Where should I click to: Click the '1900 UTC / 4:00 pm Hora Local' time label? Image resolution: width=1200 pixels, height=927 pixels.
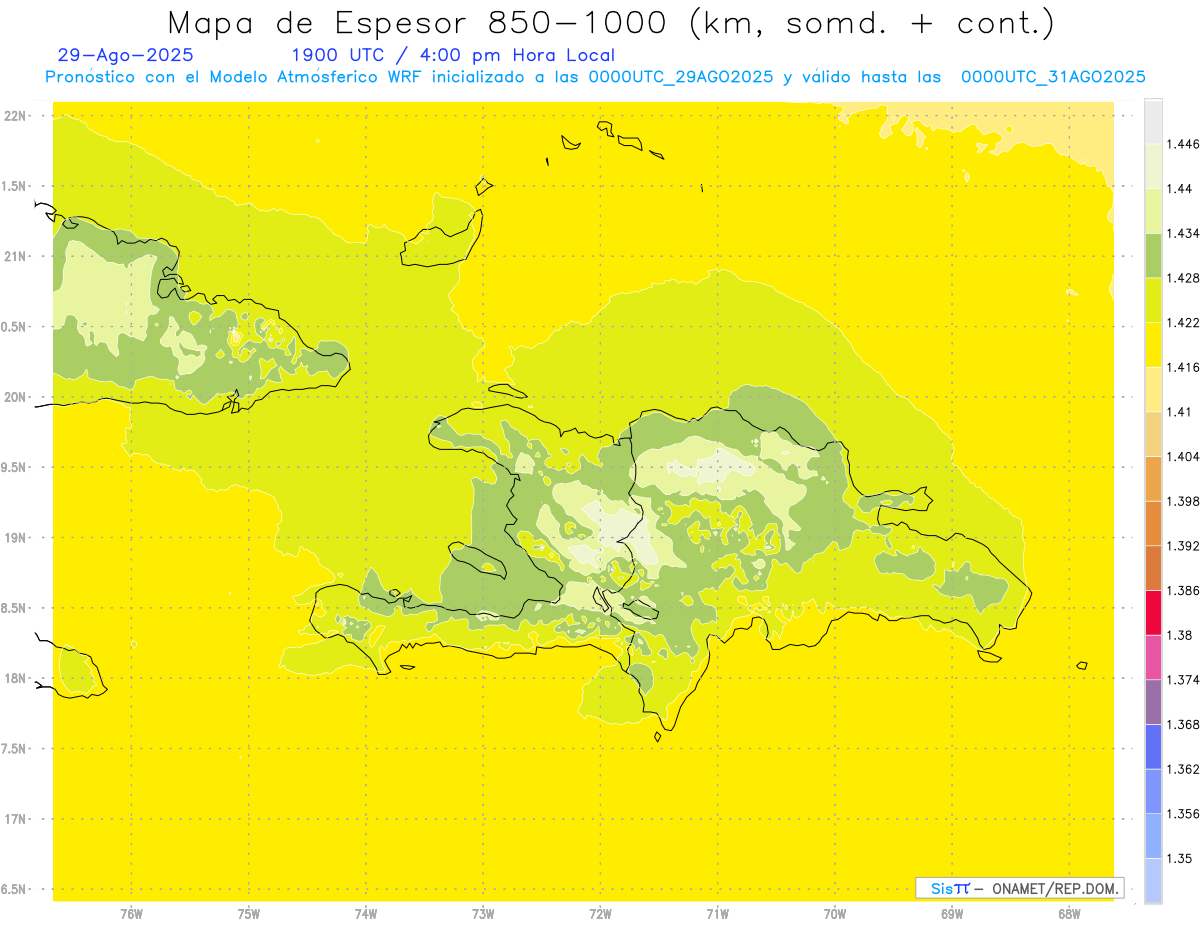click(x=453, y=56)
